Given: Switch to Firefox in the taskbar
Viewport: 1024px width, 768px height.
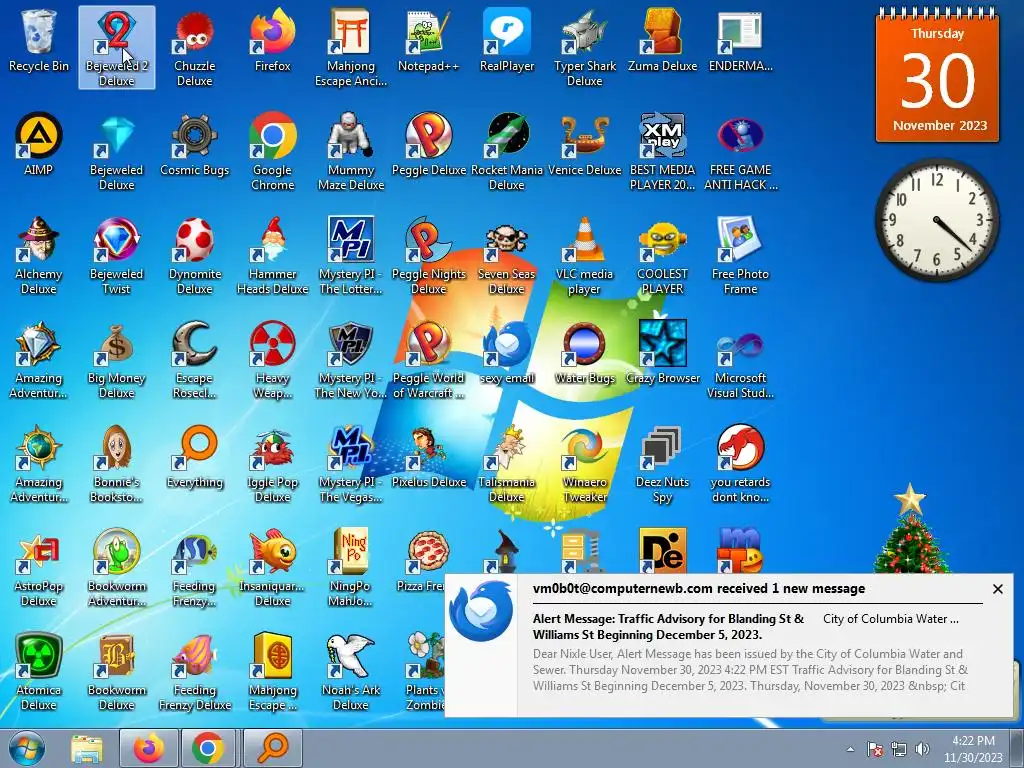Looking at the screenshot, I should (x=149, y=748).
